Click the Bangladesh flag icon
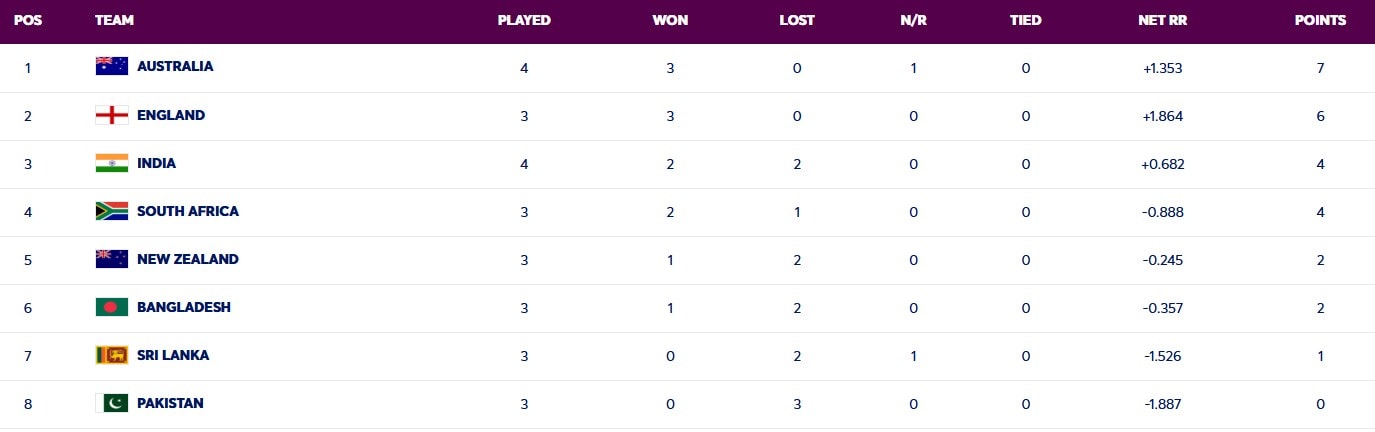The image size is (1375, 432). [111, 307]
